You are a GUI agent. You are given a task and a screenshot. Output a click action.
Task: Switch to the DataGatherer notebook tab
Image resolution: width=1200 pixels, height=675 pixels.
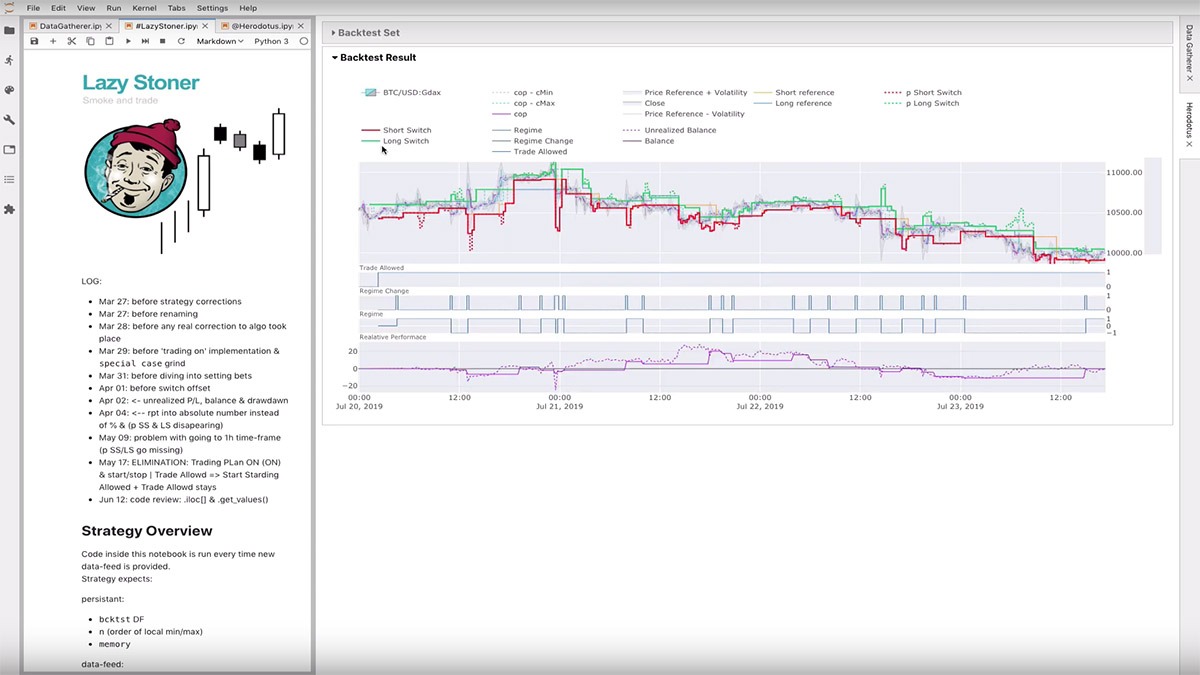(70, 24)
